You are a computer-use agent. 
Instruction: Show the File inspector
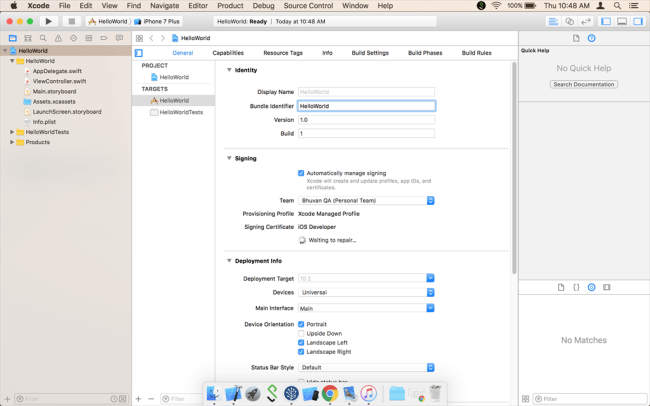point(576,38)
